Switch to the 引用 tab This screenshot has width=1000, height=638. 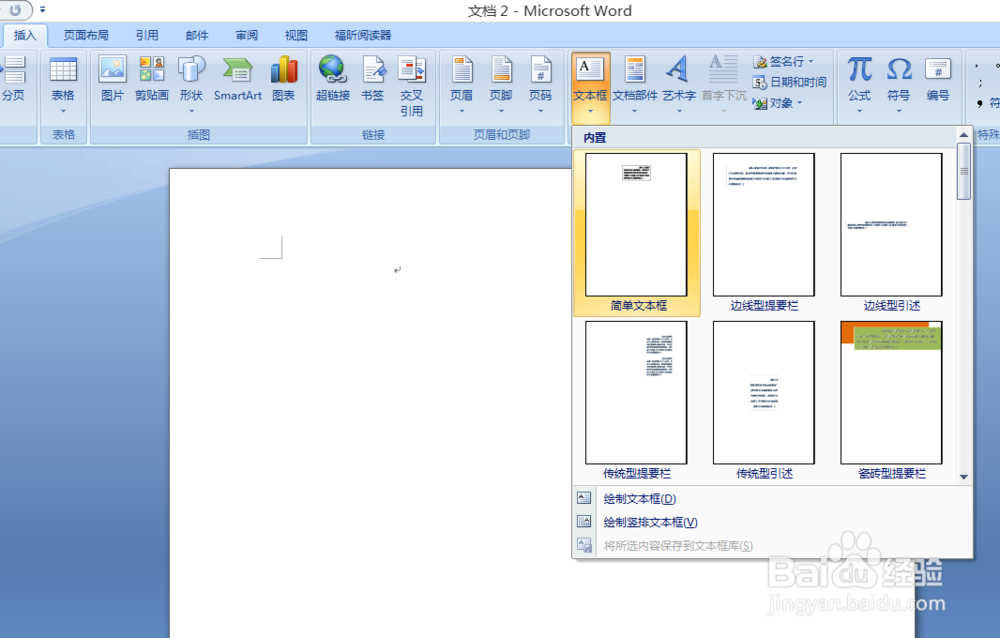coord(147,35)
